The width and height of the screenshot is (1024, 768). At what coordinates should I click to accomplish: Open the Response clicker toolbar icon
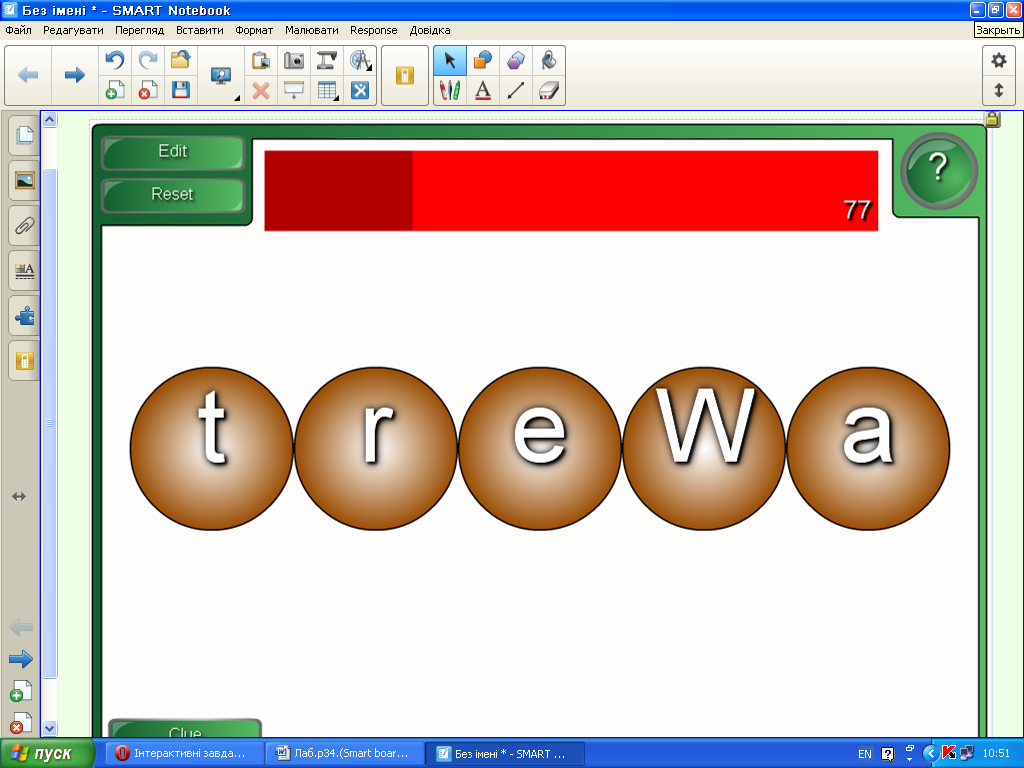pos(405,75)
